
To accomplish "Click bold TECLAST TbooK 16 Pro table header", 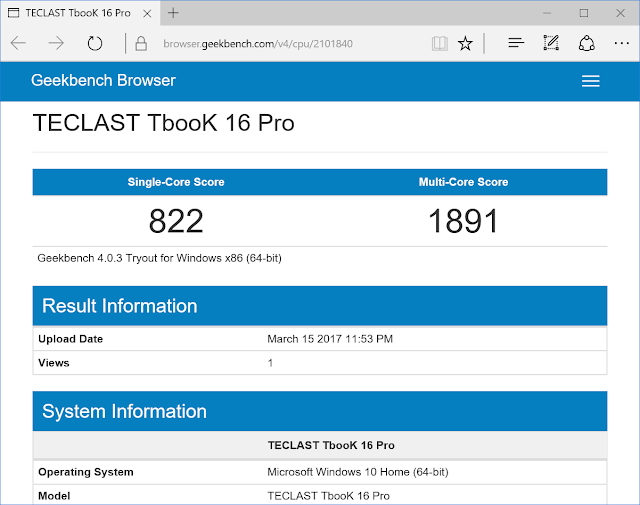I will tap(331, 445).
